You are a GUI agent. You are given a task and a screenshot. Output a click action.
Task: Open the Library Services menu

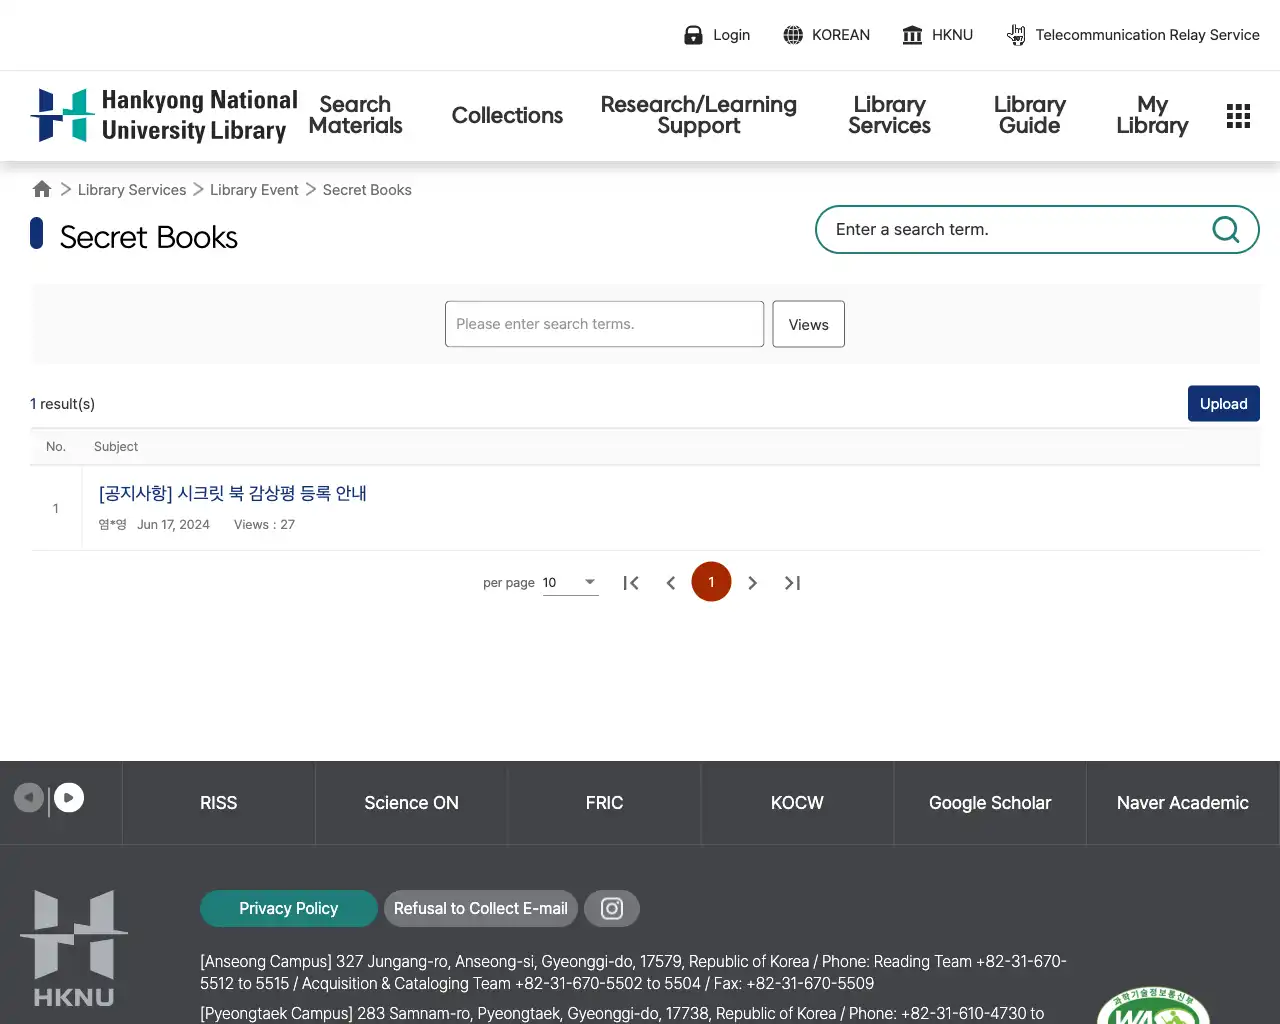tap(889, 115)
